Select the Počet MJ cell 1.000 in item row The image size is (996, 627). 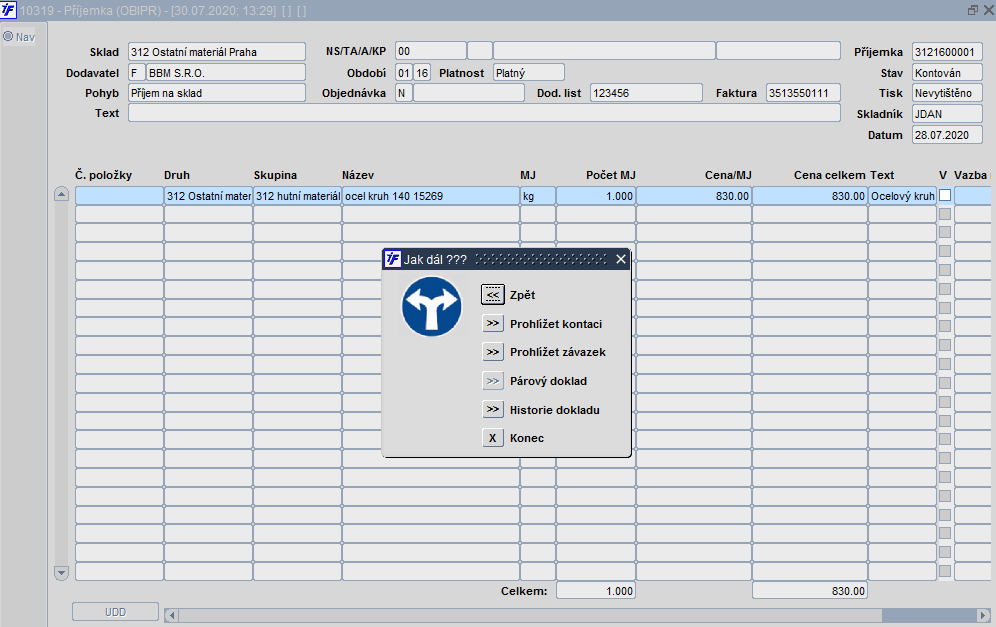tap(596, 196)
